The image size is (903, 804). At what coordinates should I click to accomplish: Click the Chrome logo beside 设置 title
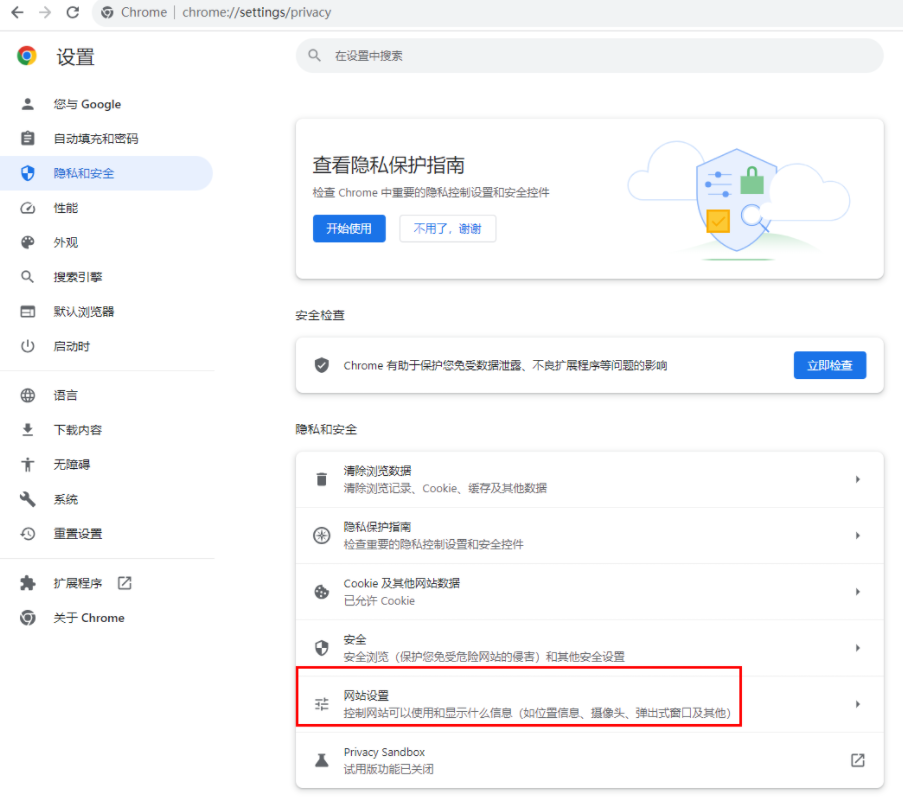(x=26, y=56)
